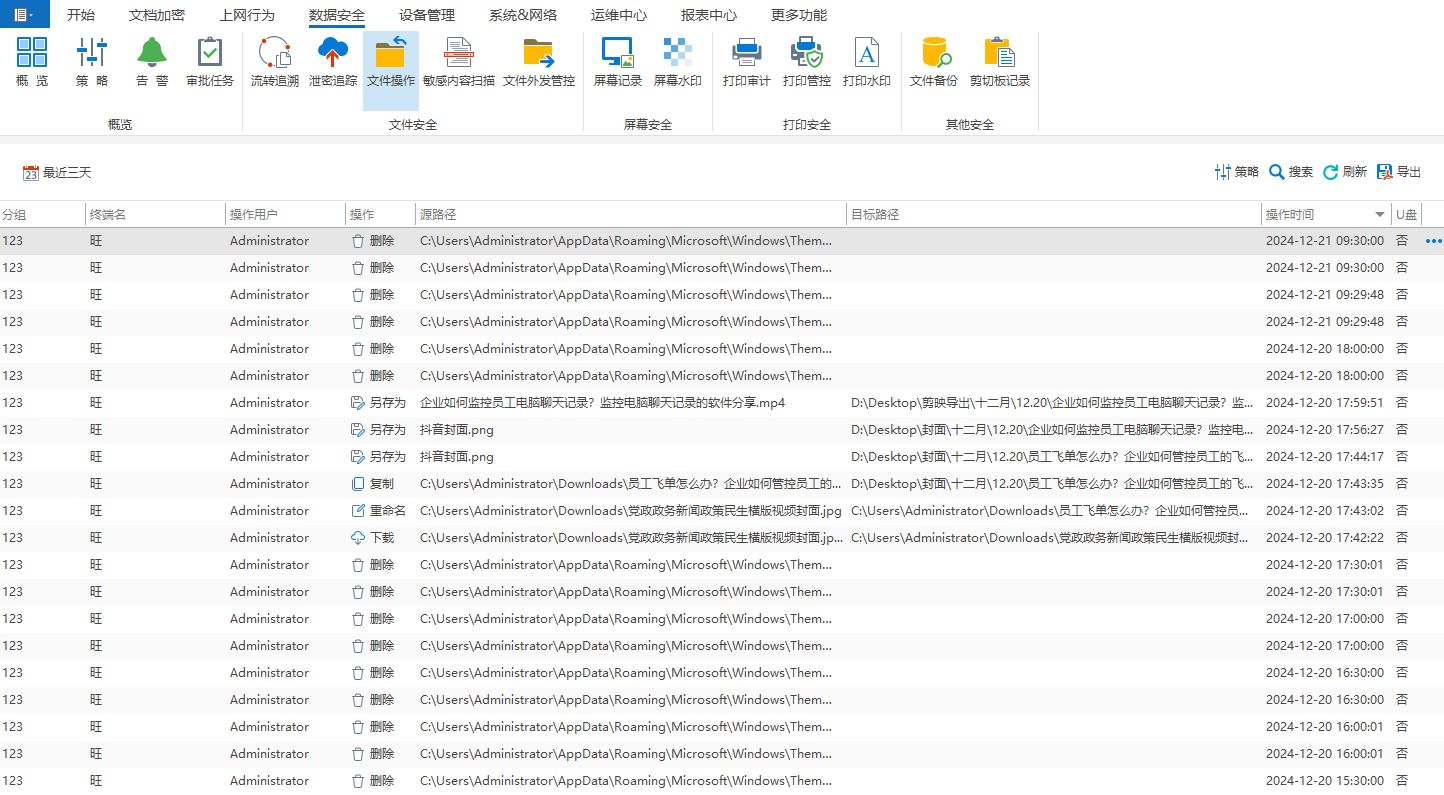Switch to 上网行为 tab
The width and height of the screenshot is (1444, 795).
[247, 15]
